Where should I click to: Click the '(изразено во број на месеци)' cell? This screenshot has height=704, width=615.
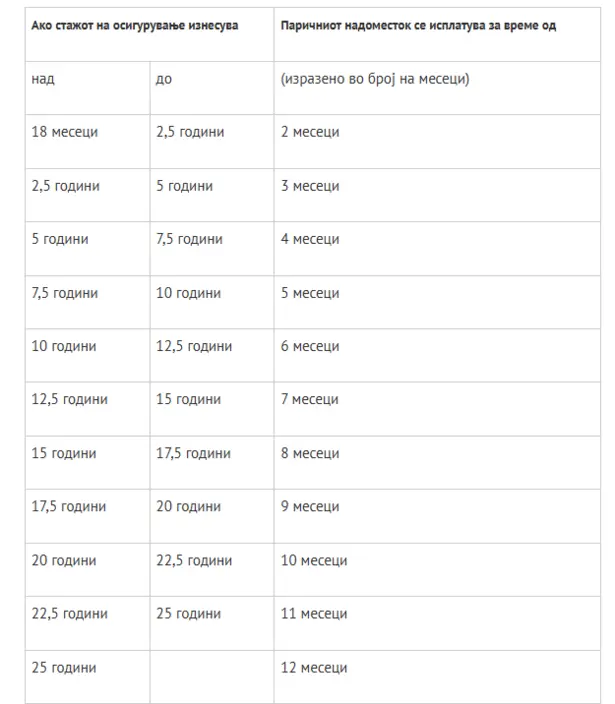tap(437, 88)
